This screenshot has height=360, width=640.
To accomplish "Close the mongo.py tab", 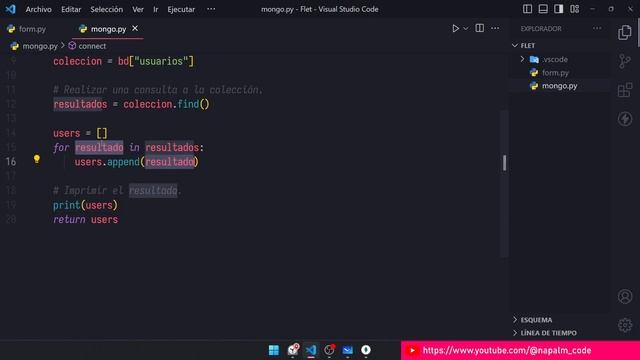I will coord(135,29).
